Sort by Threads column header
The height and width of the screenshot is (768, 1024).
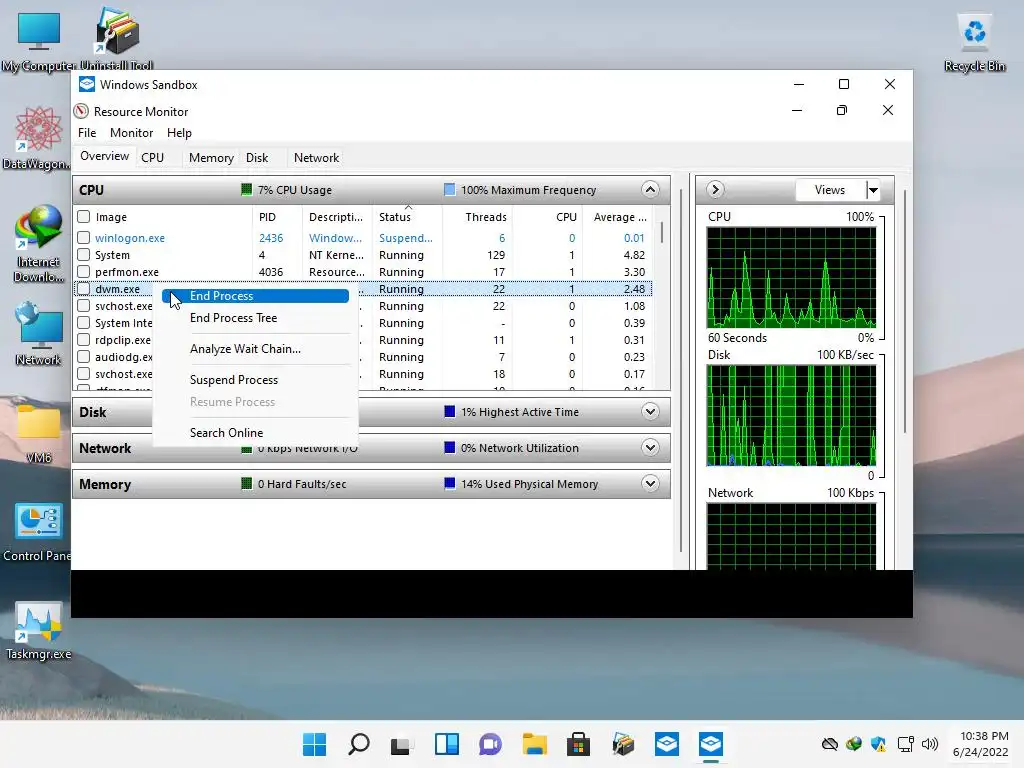click(x=477, y=217)
